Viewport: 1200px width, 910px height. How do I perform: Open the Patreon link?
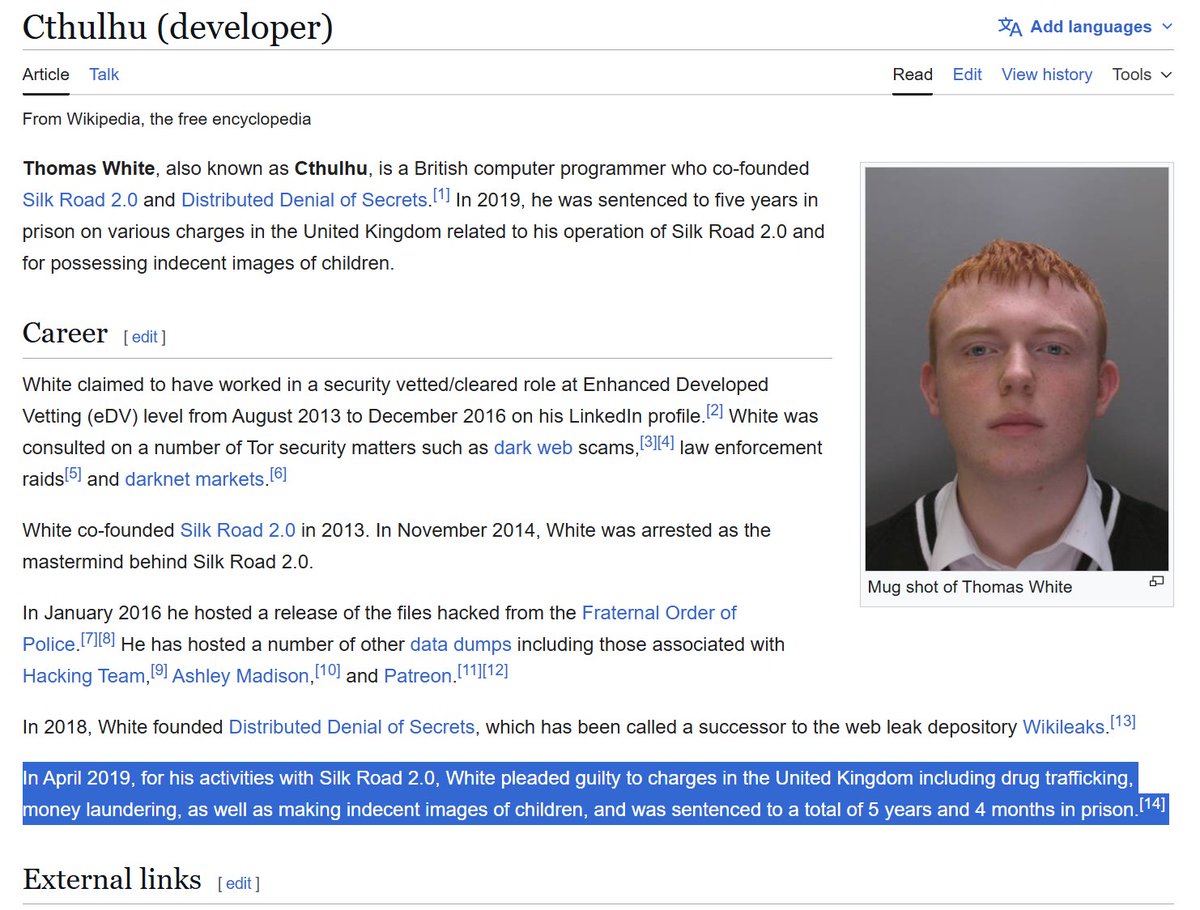pyautogui.click(x=419, y=676)
